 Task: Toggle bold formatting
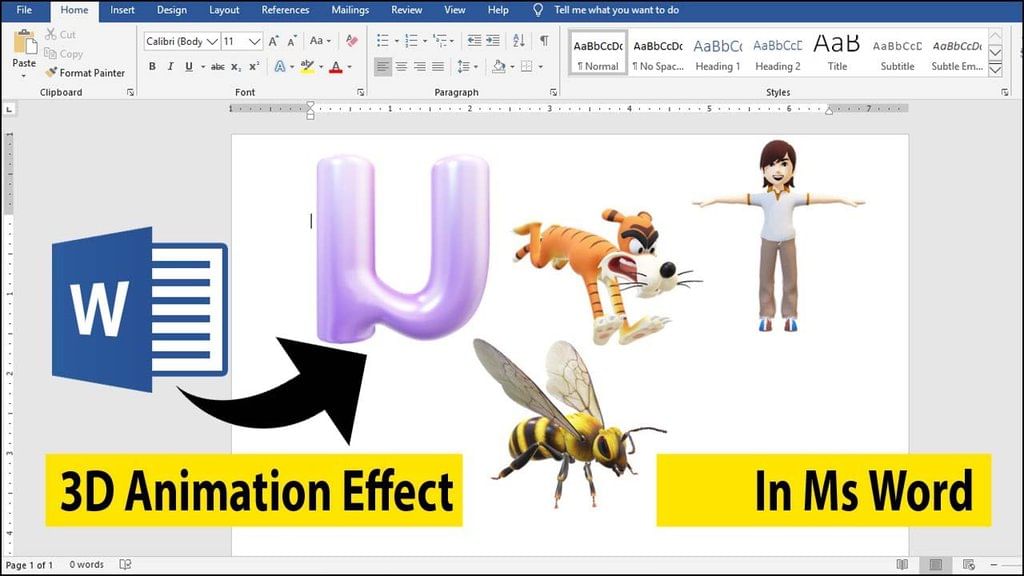(x=152, y=67)
